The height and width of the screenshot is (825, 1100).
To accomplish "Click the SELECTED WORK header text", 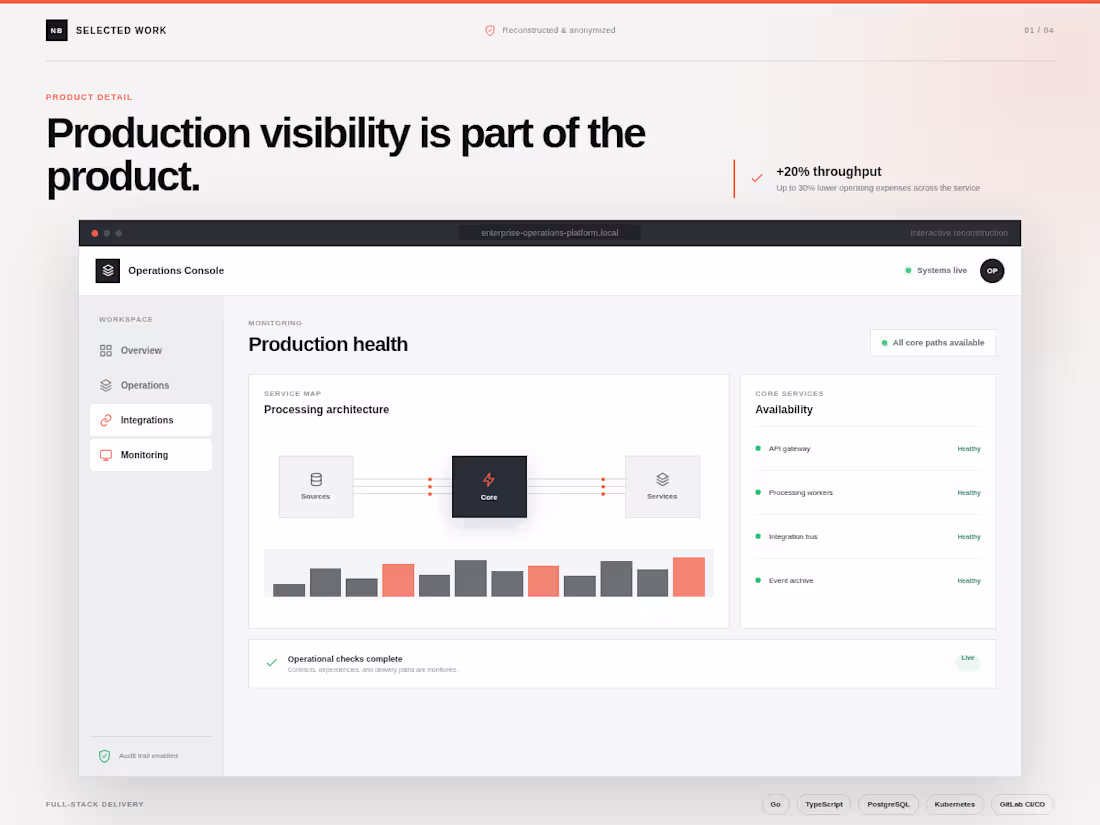I will tap(121, 31).
